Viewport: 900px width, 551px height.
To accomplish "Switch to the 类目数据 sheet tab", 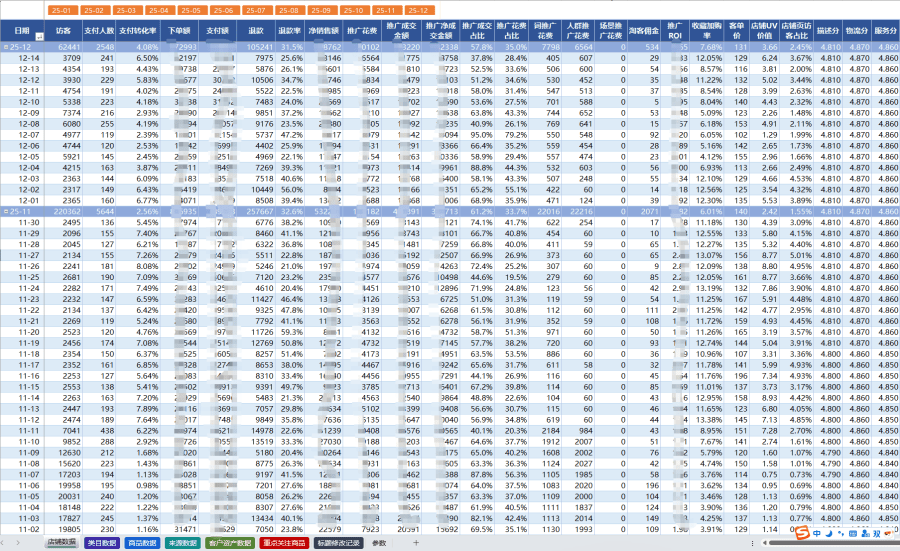I will point(102,543).
